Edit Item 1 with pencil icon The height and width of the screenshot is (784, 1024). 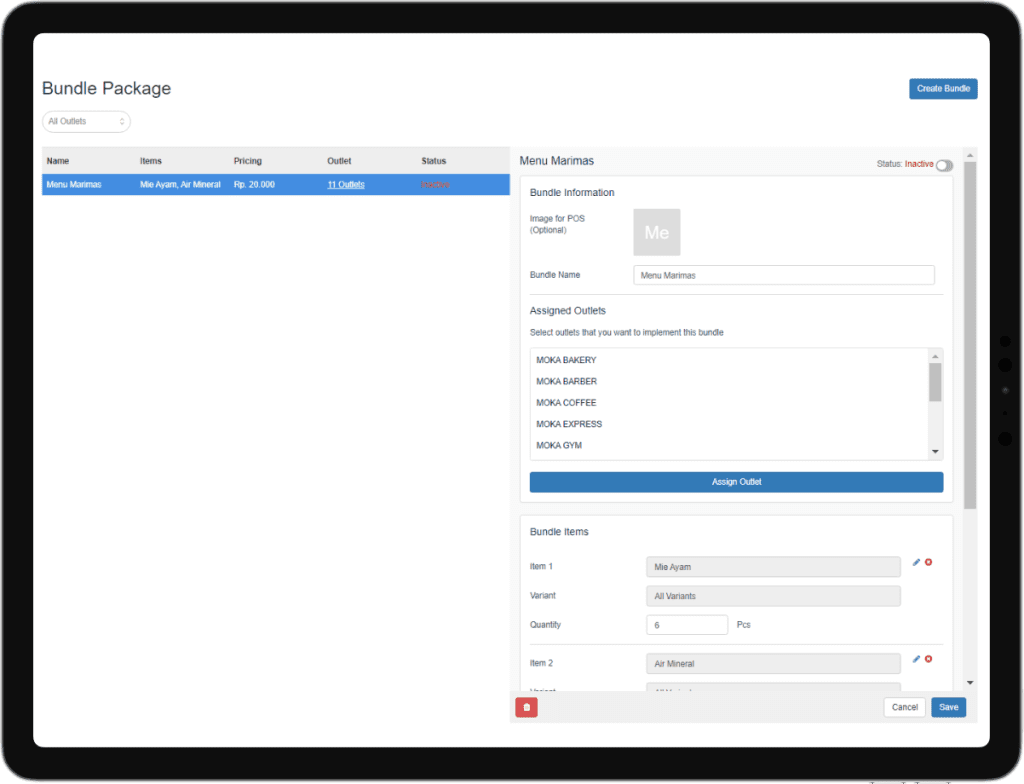916,562
